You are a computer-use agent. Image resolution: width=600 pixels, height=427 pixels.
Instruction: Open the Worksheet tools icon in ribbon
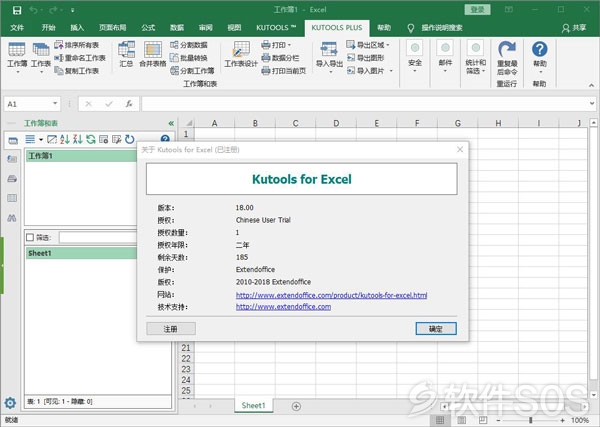(41, 57)
